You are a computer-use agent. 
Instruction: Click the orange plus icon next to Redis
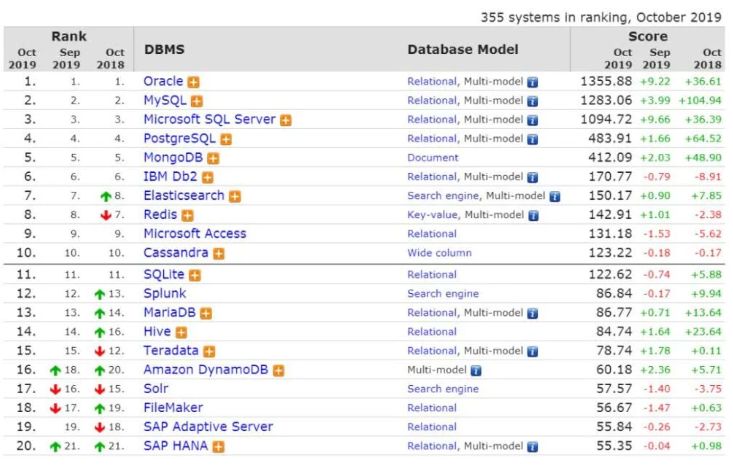187,215
